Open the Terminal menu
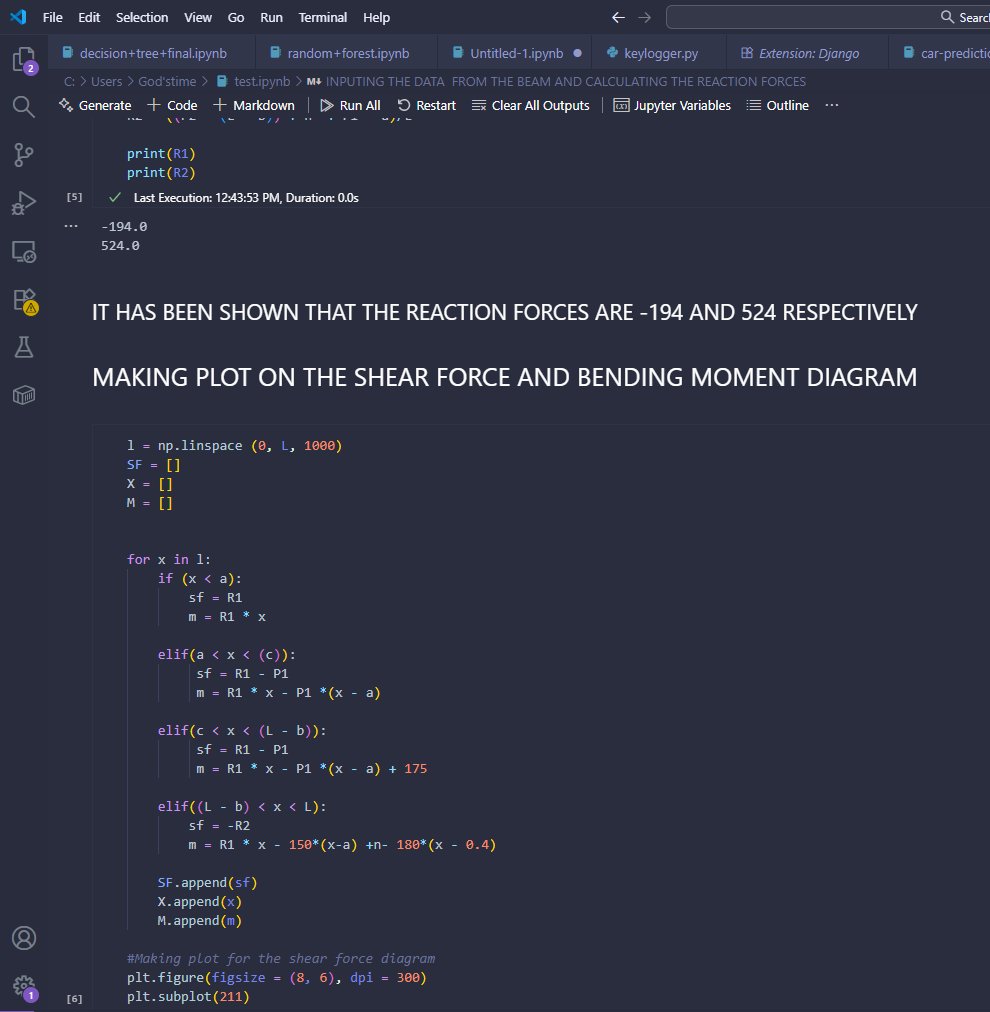Viewport: 990px width, 1012px height. 322,17
